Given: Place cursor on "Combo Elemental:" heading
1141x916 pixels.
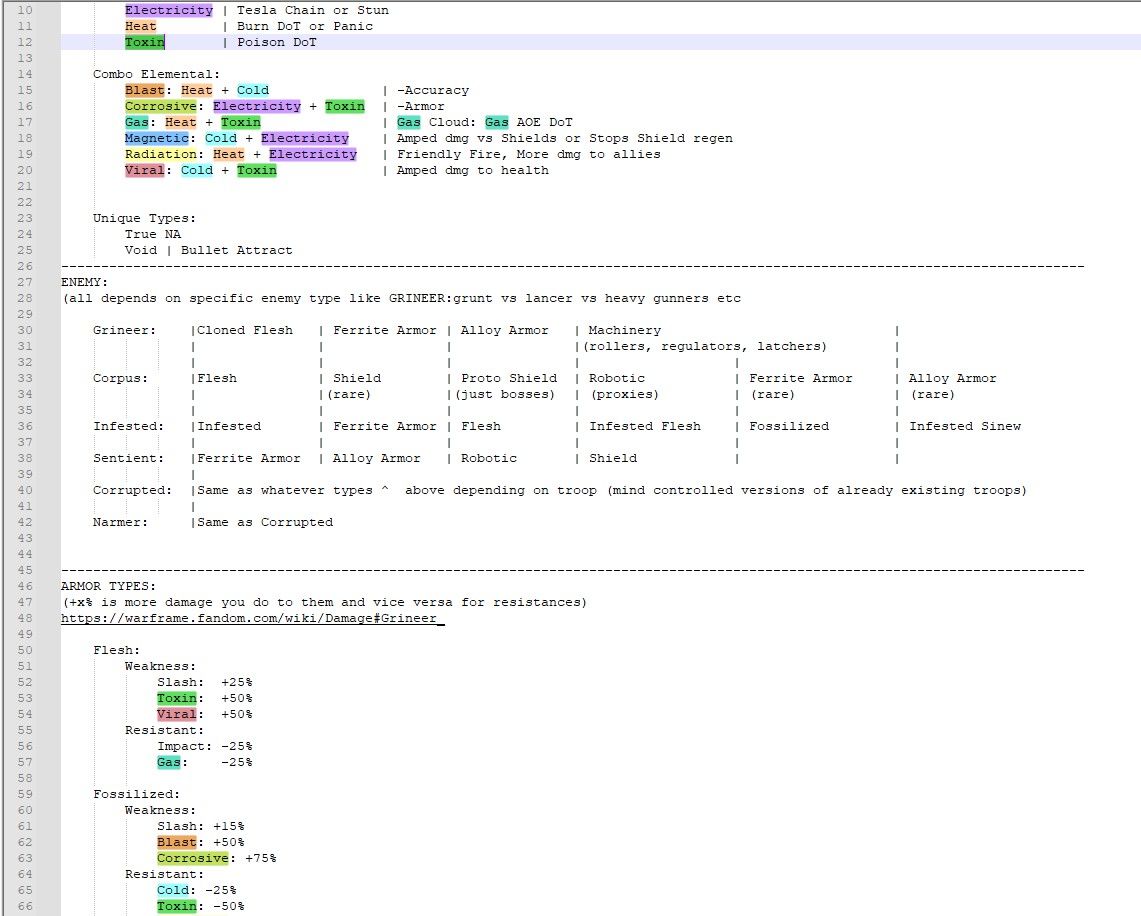Looking at the screenshot, I should pyautogui.click(x=156, y=74).
